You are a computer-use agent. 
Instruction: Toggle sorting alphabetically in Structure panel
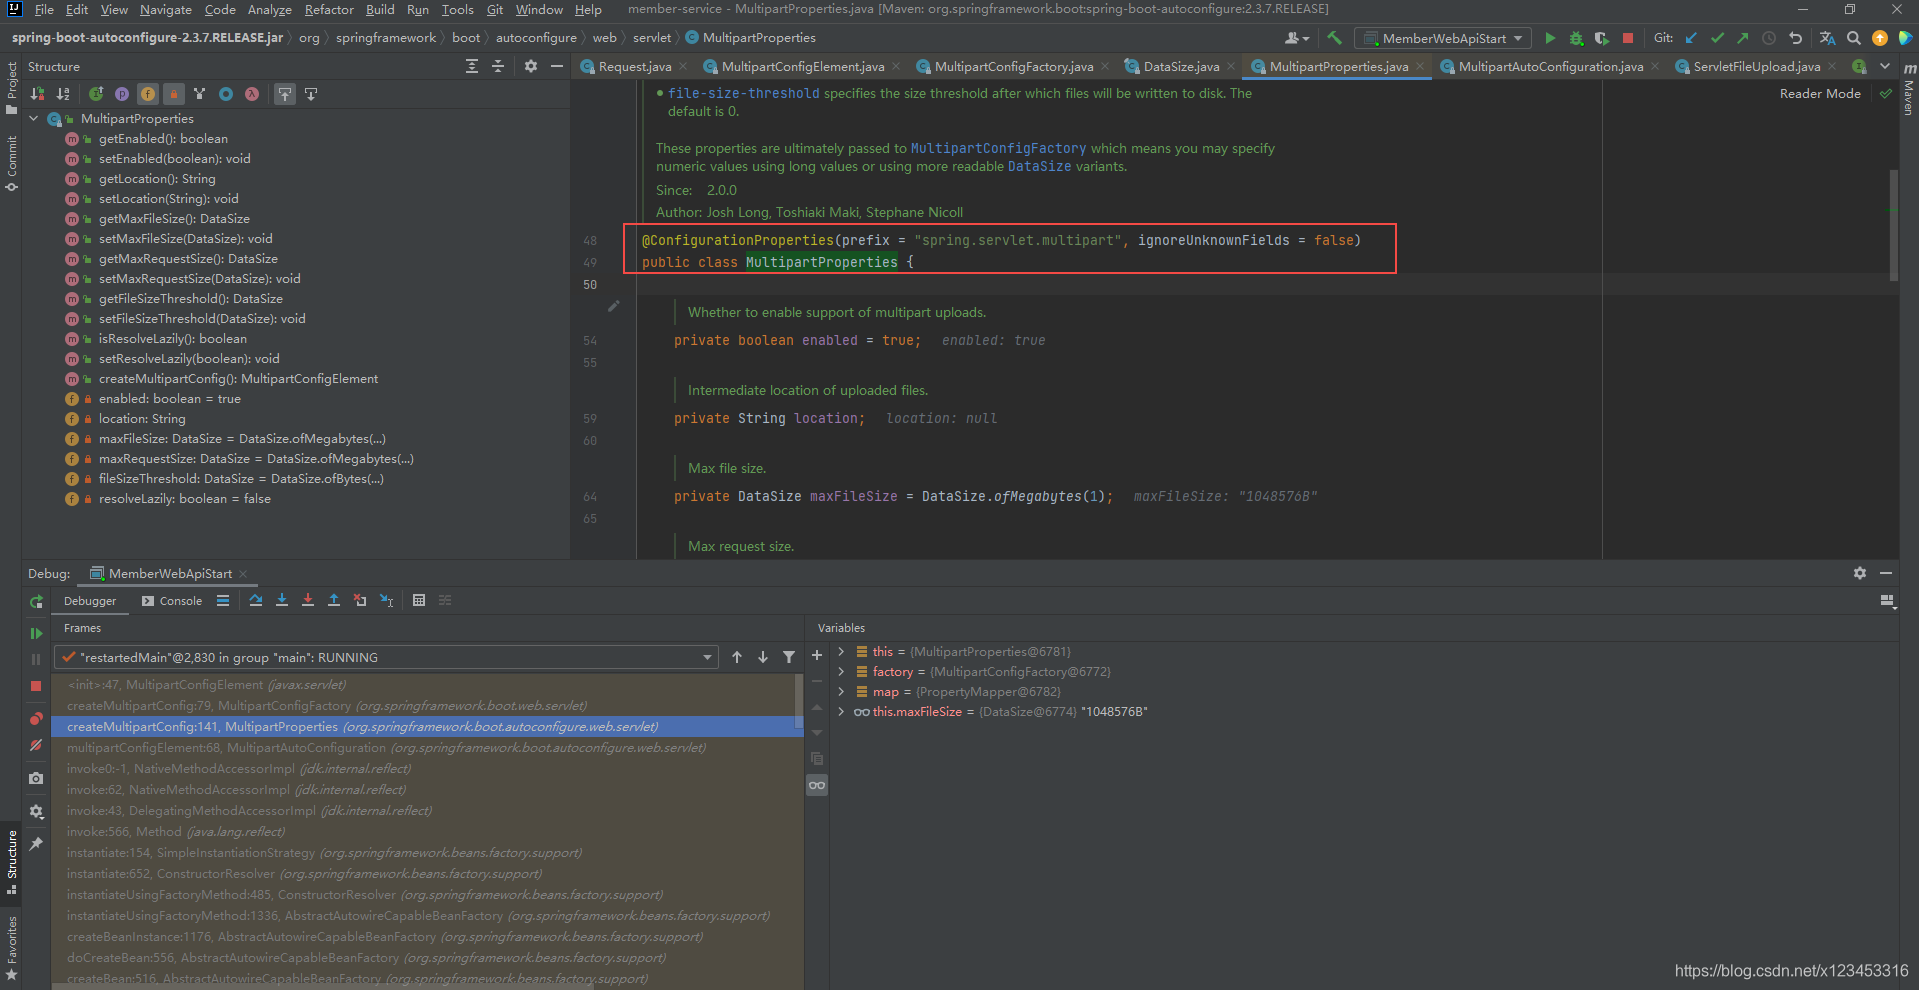pyautogui.click(x=62, y=93)
